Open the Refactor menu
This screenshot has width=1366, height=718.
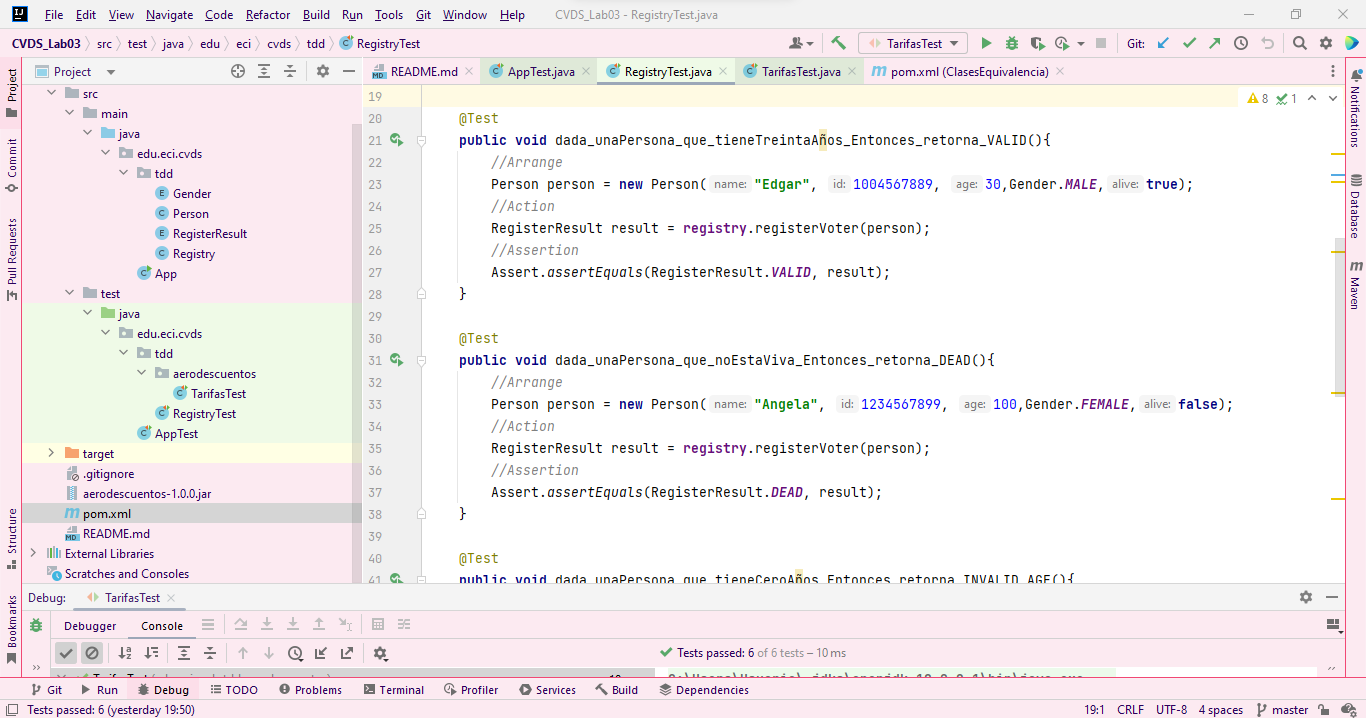(268, 15)
